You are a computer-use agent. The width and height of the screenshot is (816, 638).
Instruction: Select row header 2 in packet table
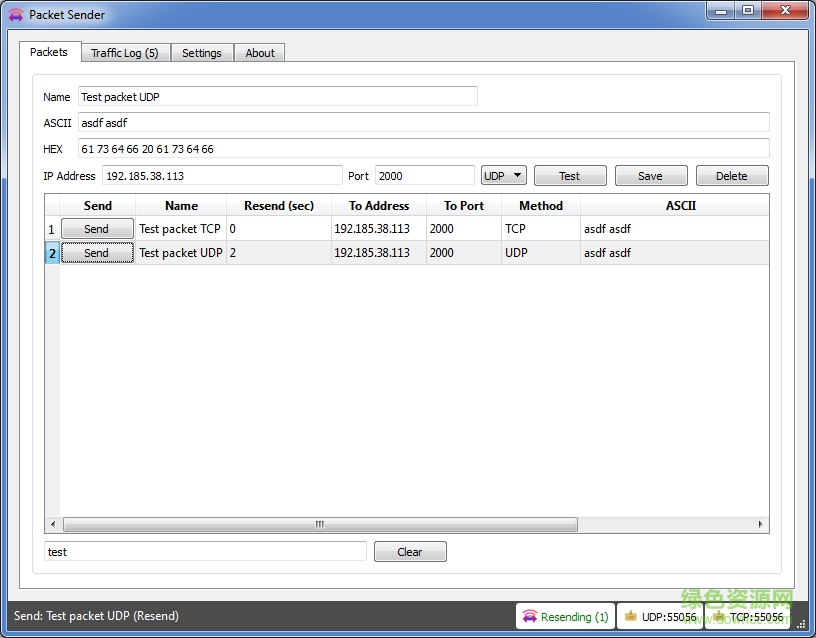[x=52, y=253]
